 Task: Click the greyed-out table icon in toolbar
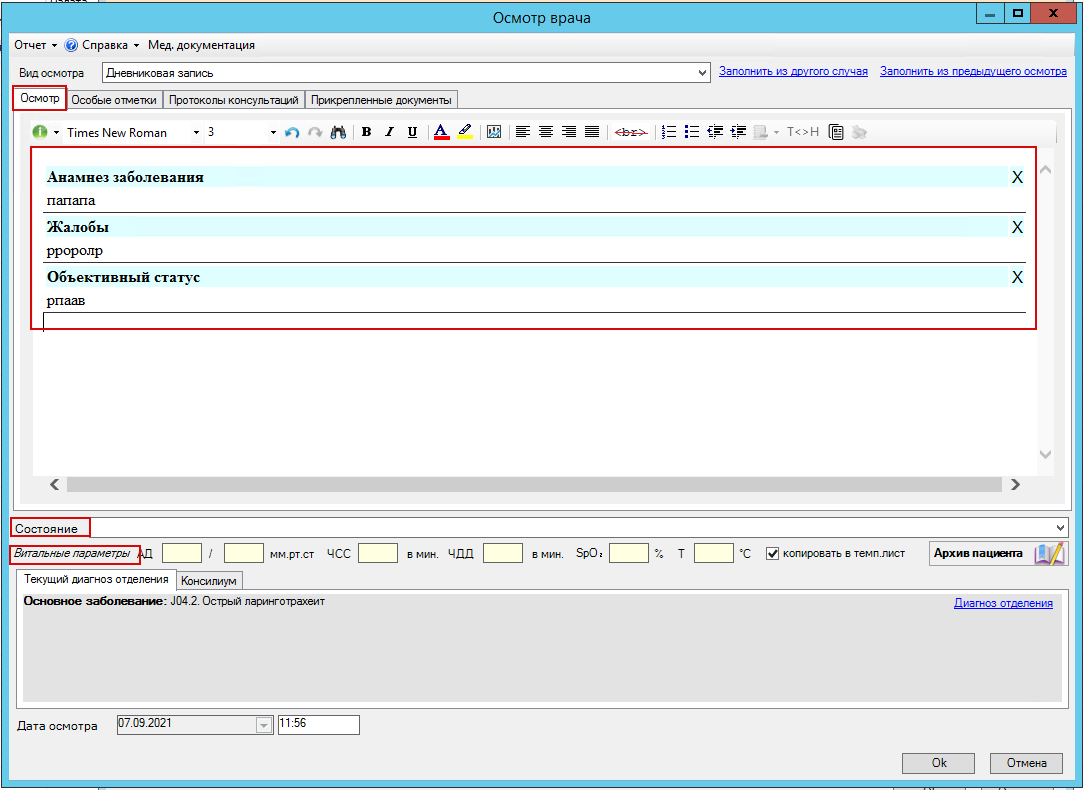760,132
